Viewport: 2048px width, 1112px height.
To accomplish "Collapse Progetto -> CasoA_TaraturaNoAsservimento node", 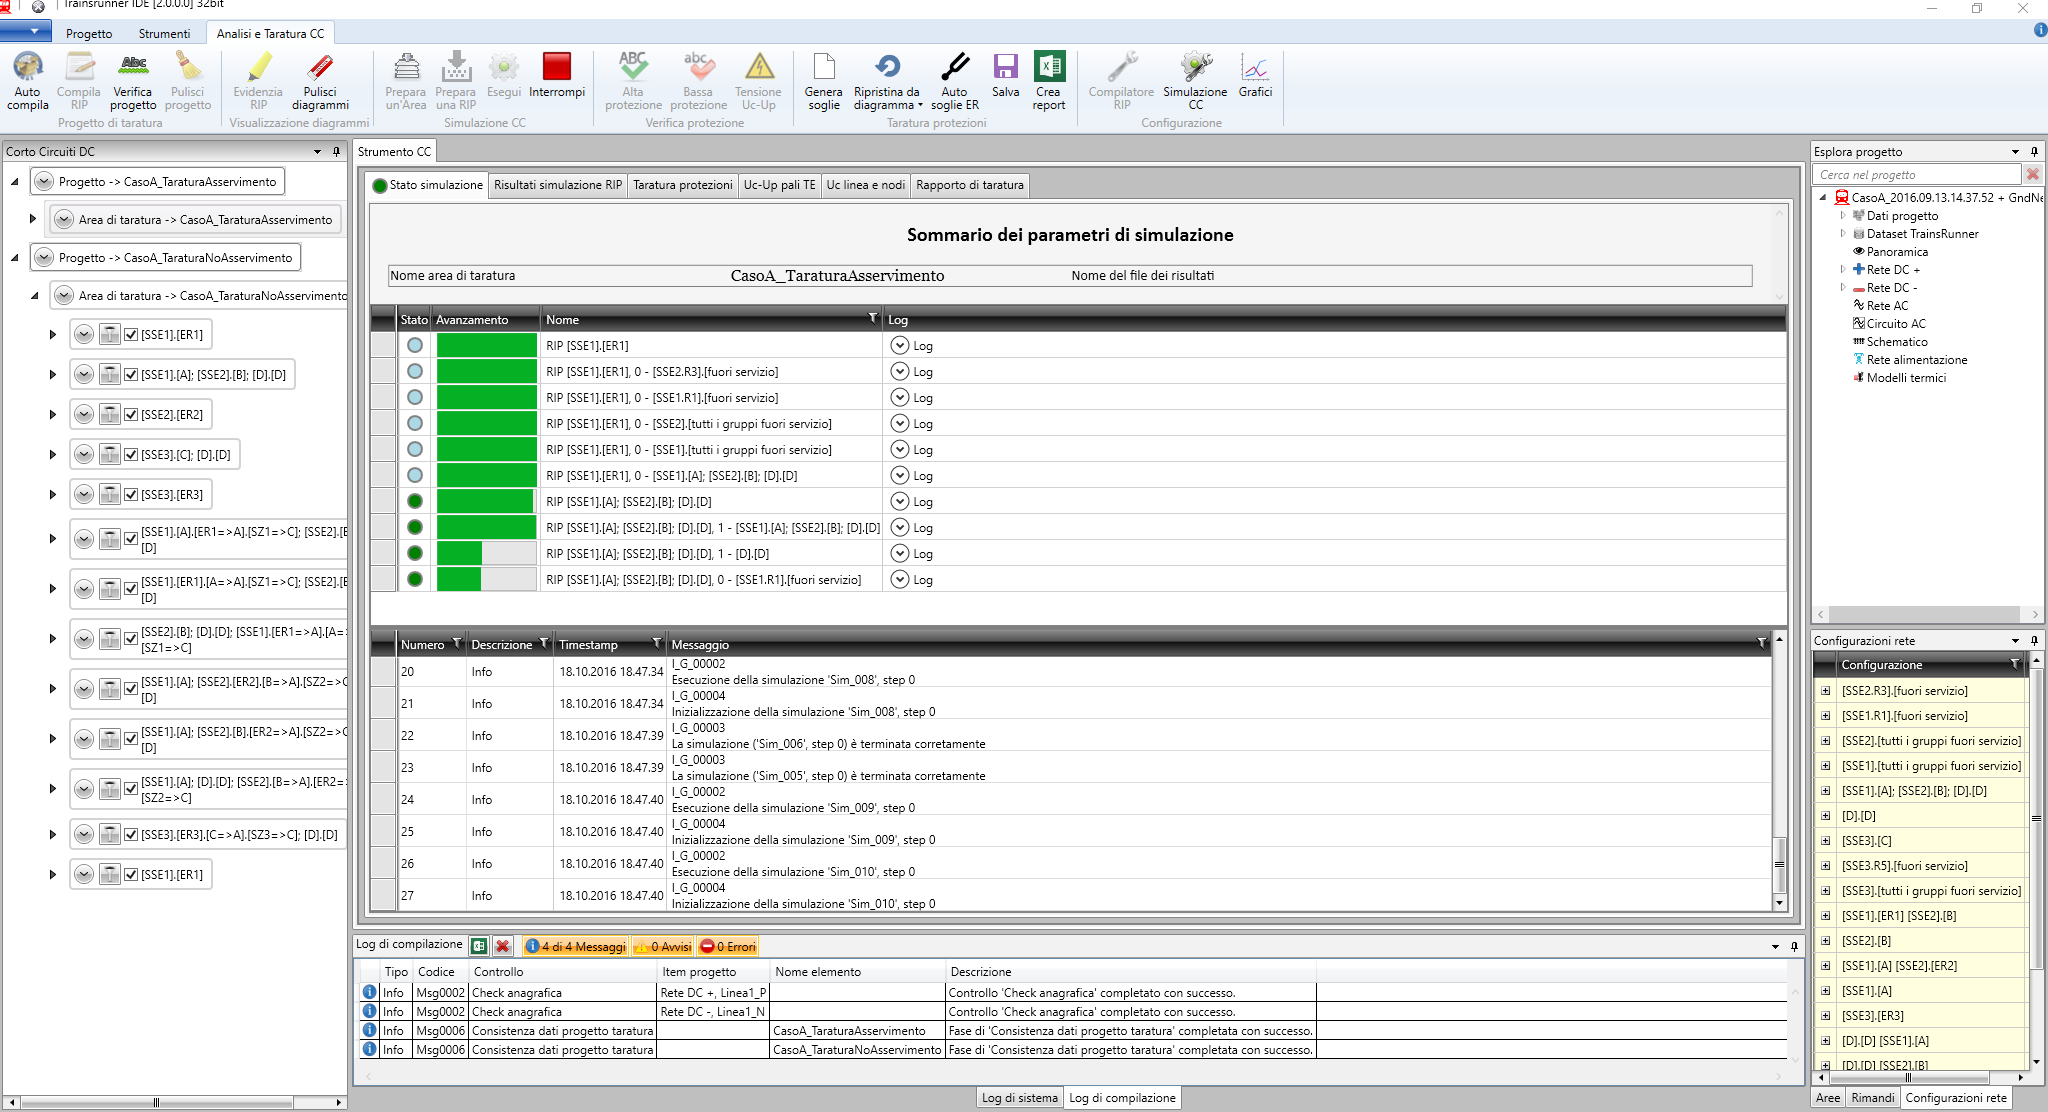I will [14, 258].
